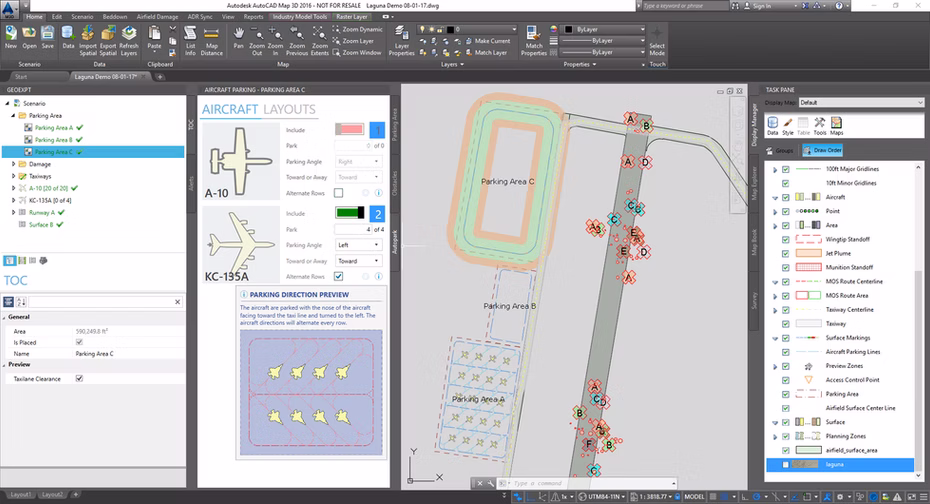Screen dimensions: 930x504
Task: Toggle visibility of Wingtip Standoff layer
Action: tap(785, 239)
